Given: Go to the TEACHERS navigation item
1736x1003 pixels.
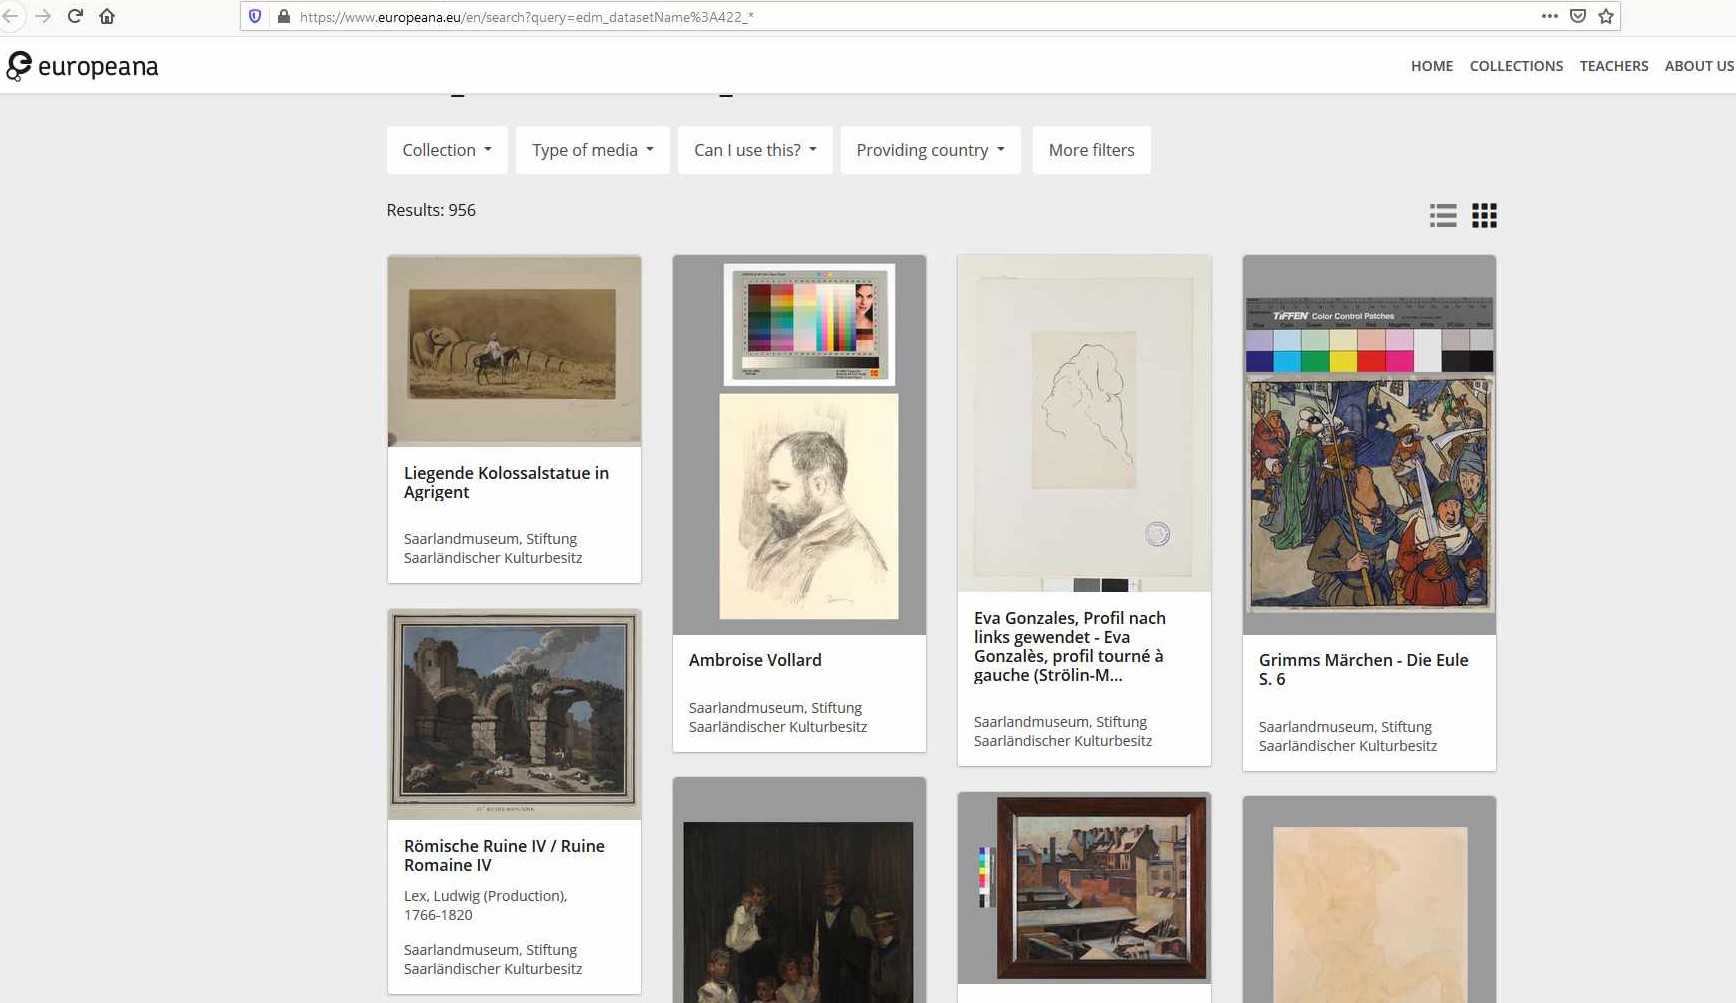Looking at the screenshot, I should [1613, 66].
